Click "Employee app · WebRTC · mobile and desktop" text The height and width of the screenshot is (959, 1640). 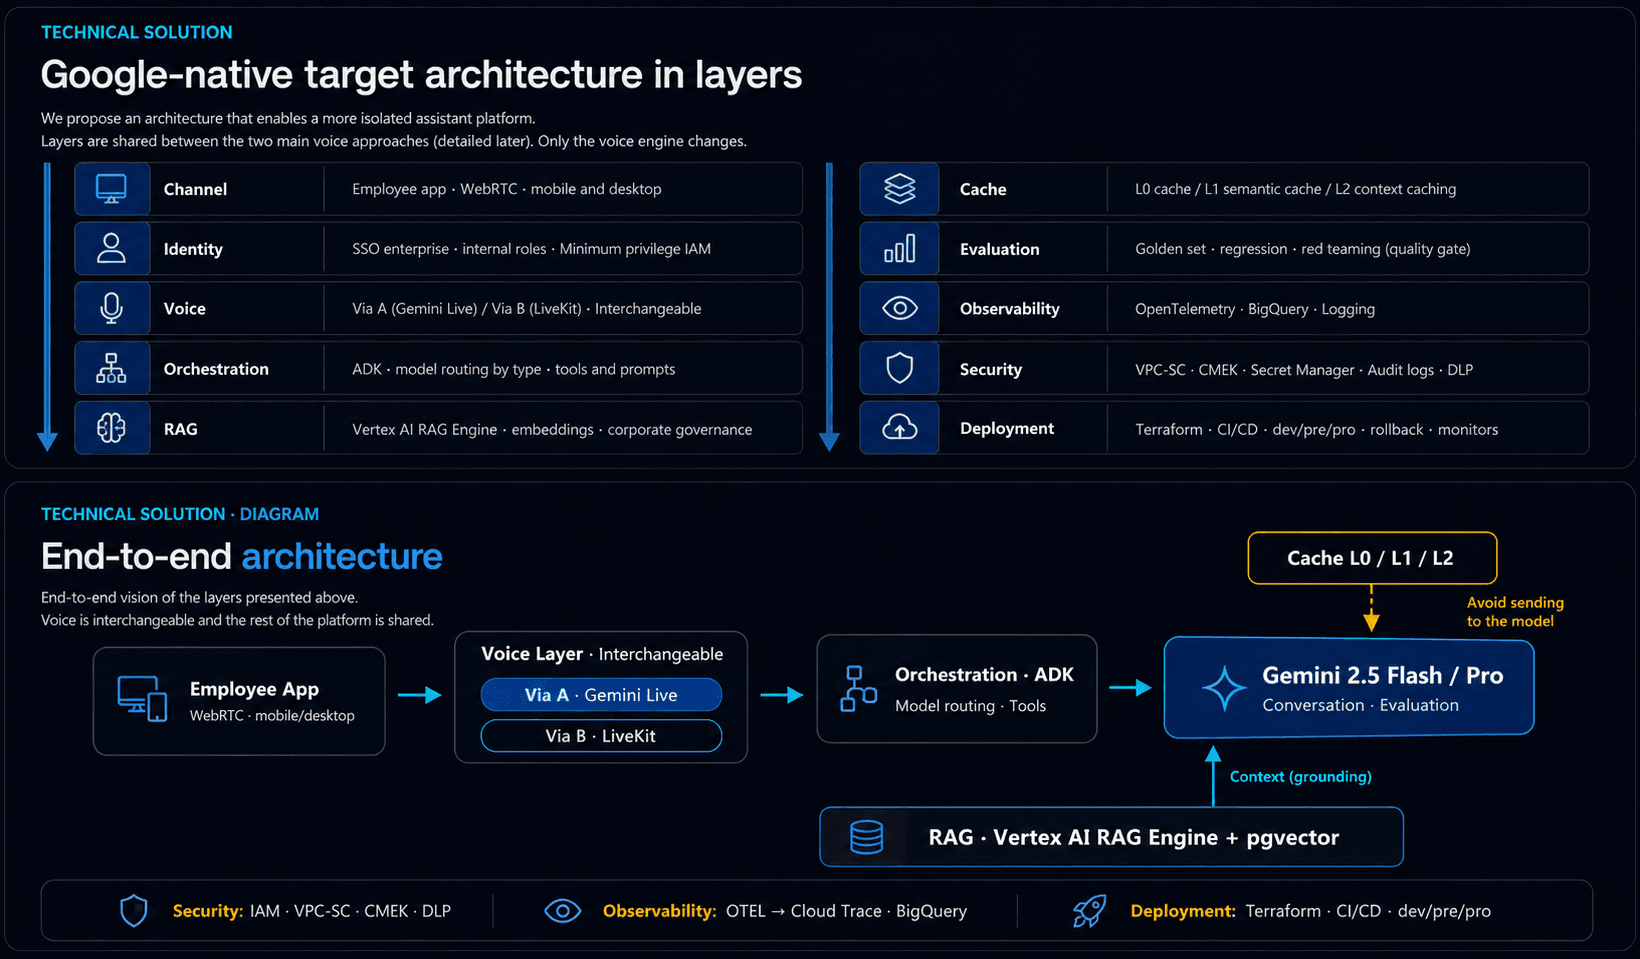point(507,189)
